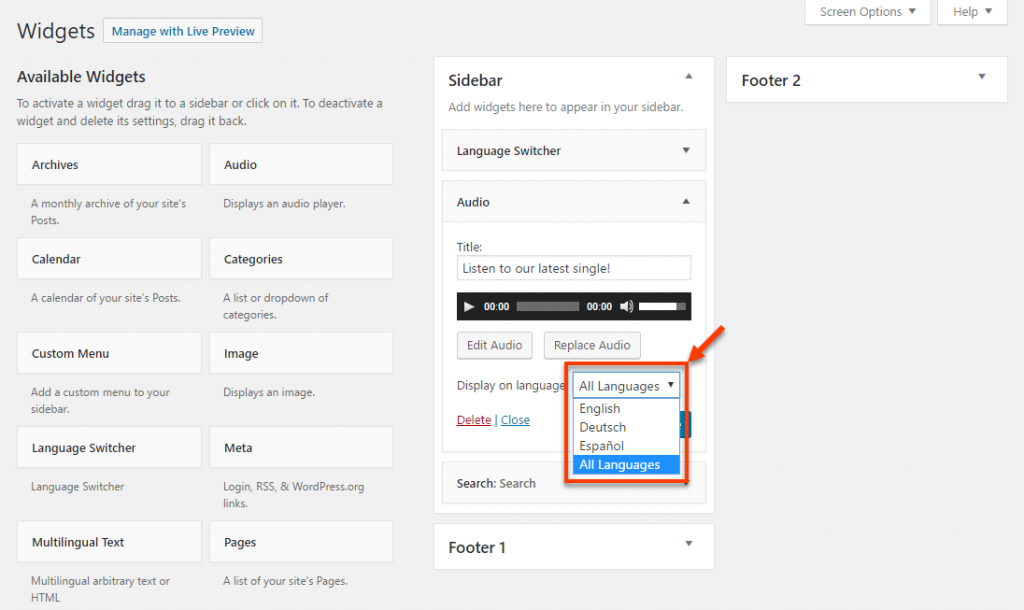Click the Replace Audio button

pos(591,345)
